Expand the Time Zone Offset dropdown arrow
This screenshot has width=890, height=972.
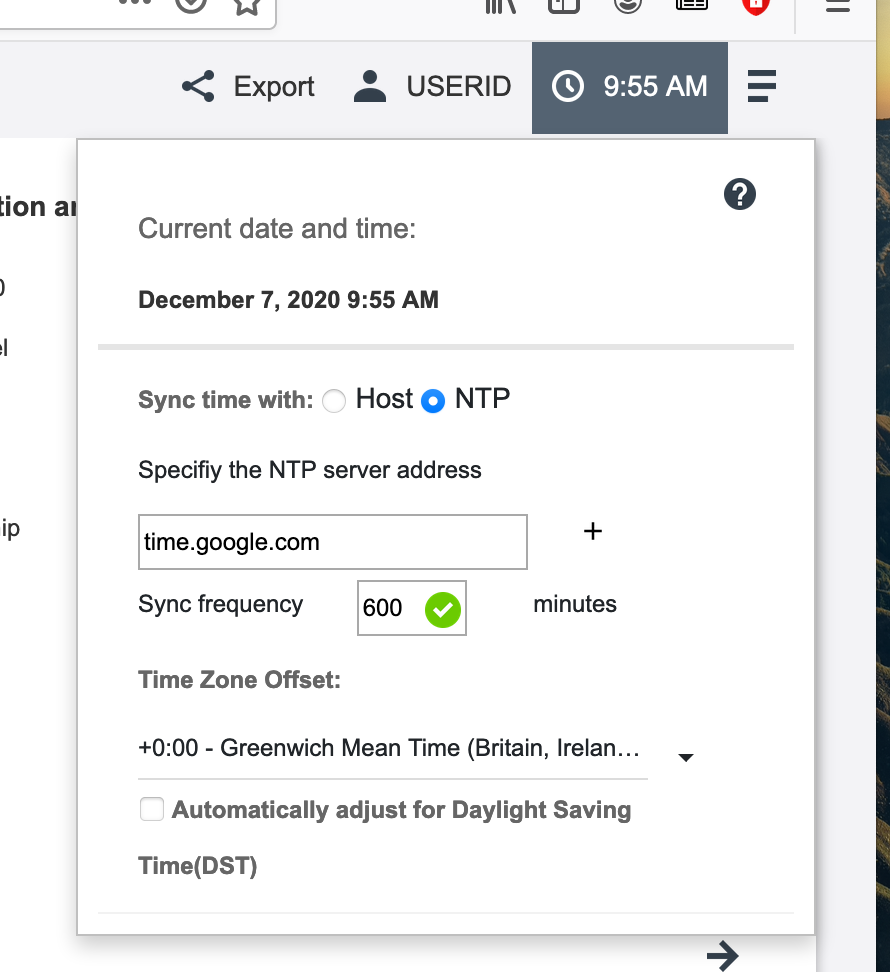pos(685,758)
